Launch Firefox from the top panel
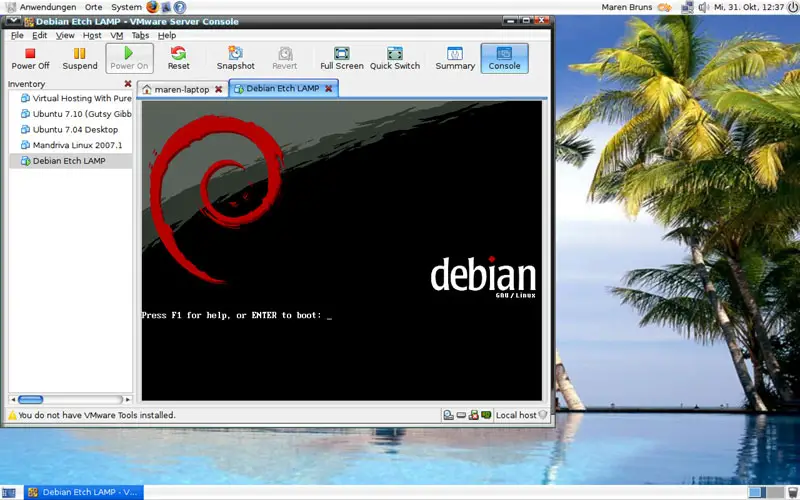Image resolution: width=800 pixels, height=500 pixels. pos(152,7)
